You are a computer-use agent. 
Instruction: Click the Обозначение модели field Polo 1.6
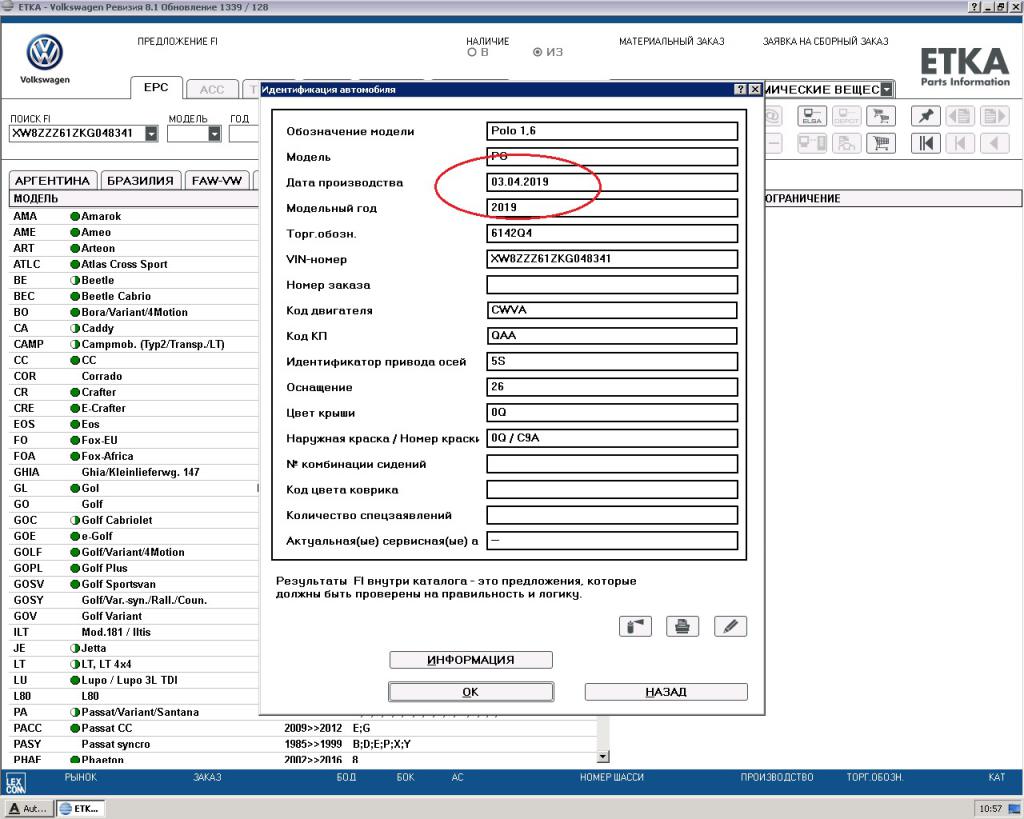click(612, 131)
